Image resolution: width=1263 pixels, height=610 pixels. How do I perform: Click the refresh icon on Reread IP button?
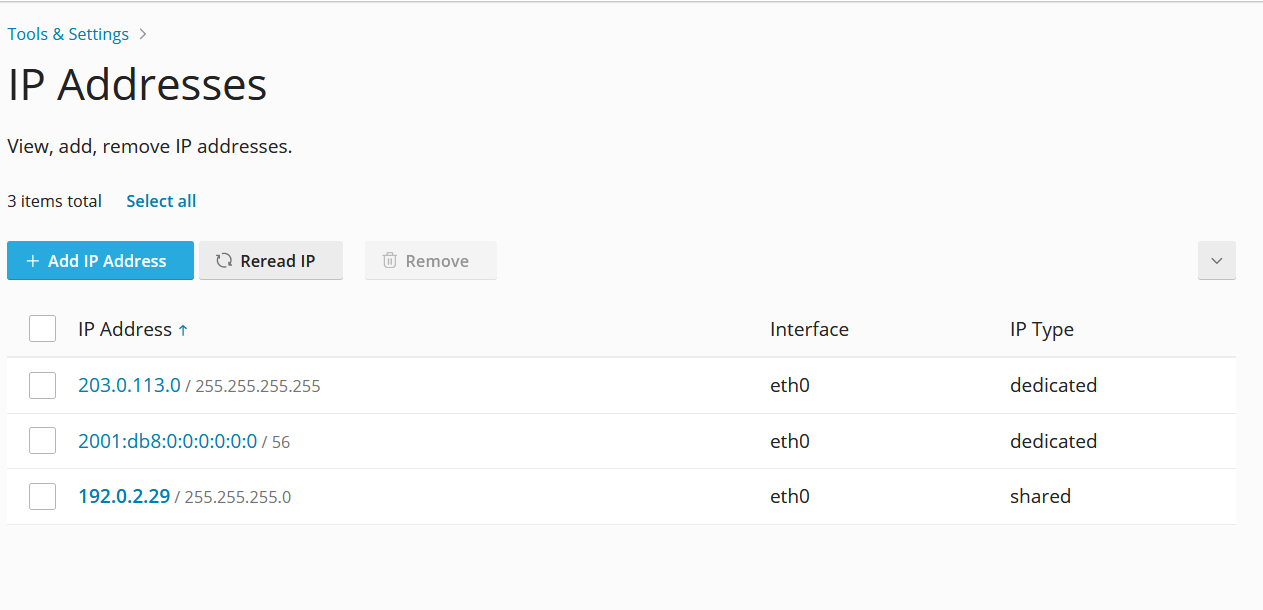pos(222,260)
